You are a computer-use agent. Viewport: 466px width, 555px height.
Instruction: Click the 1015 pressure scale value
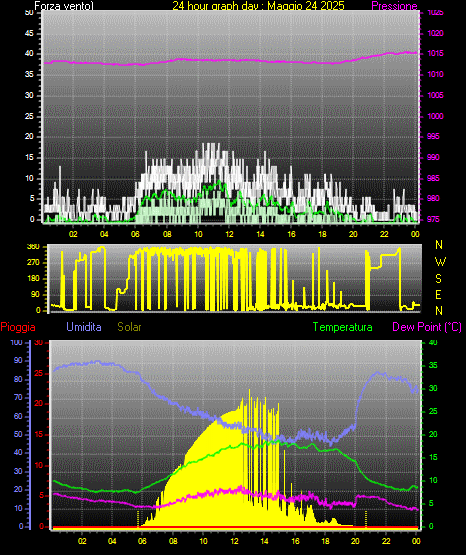(435, 53)
